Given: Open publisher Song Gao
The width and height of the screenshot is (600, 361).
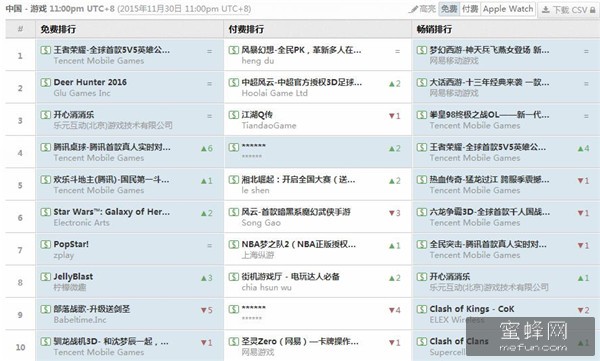Looking at the screenshot, I should tap(261, 222).
